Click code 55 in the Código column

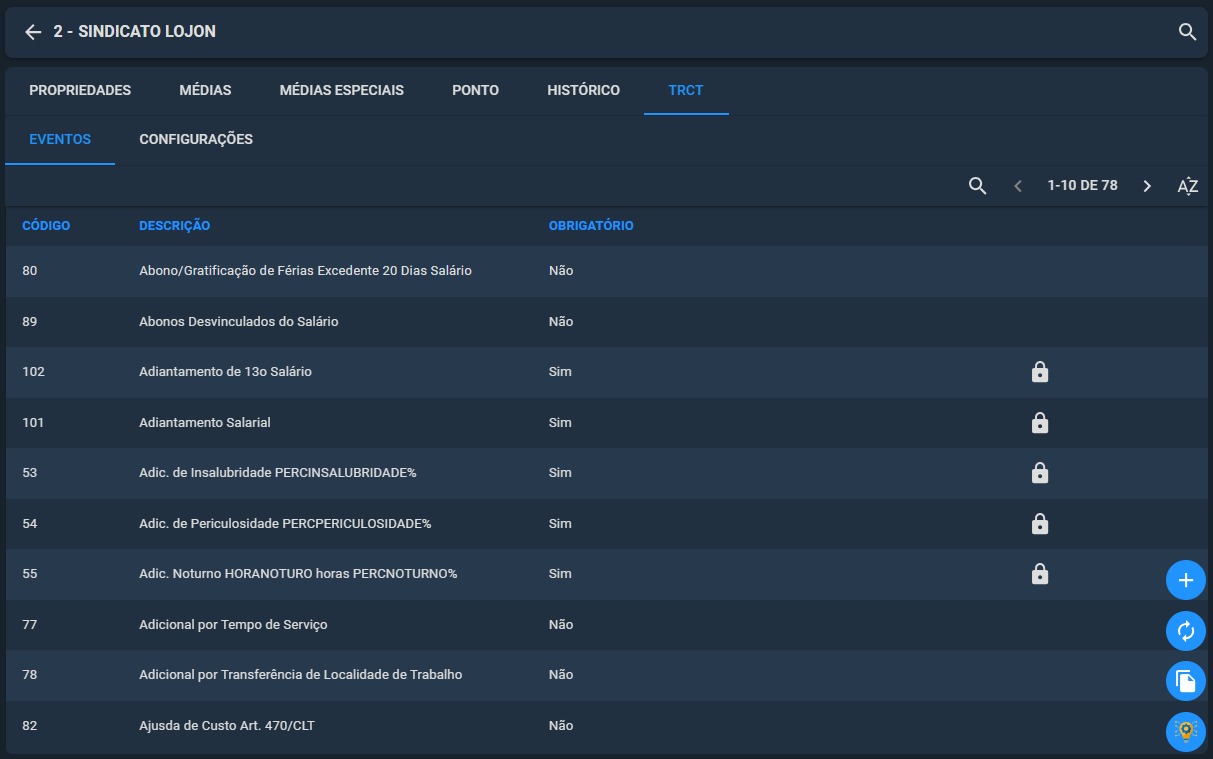(x=30, y=574)
